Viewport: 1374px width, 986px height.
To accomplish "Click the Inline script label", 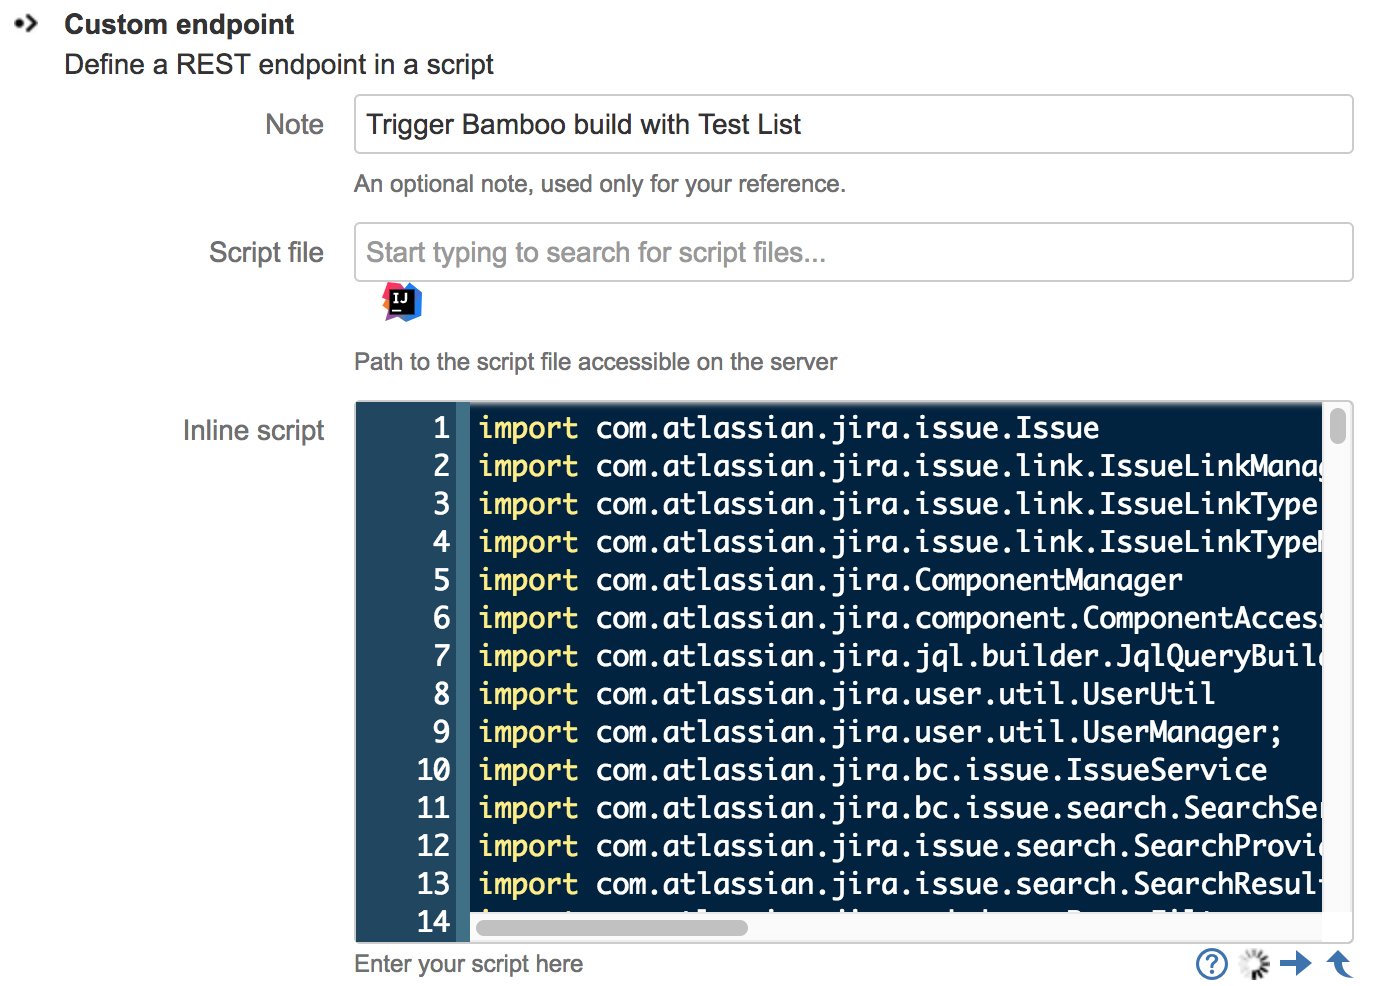I will coord(253,430).
